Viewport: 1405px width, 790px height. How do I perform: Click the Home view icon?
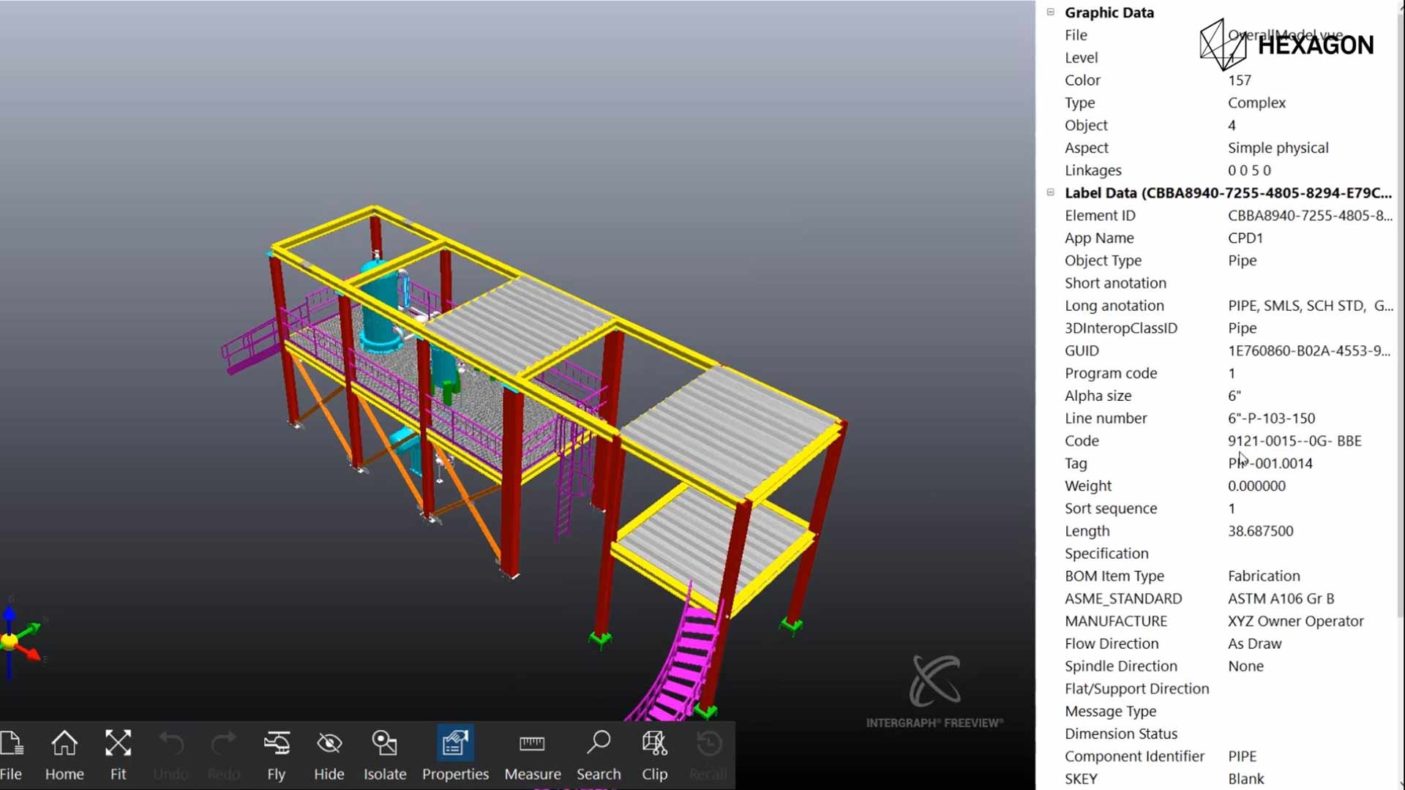tap(64, 745)
